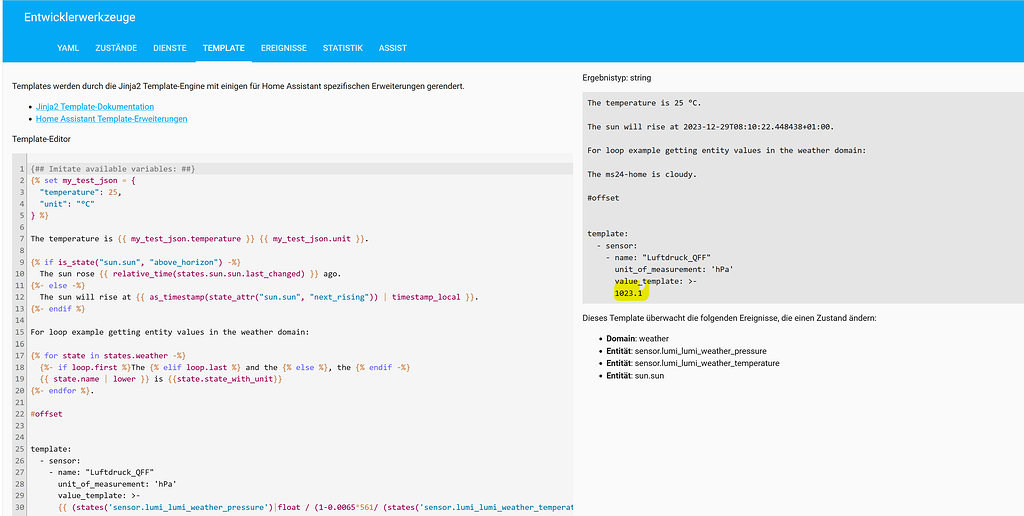Open the YAML tab

68,48
